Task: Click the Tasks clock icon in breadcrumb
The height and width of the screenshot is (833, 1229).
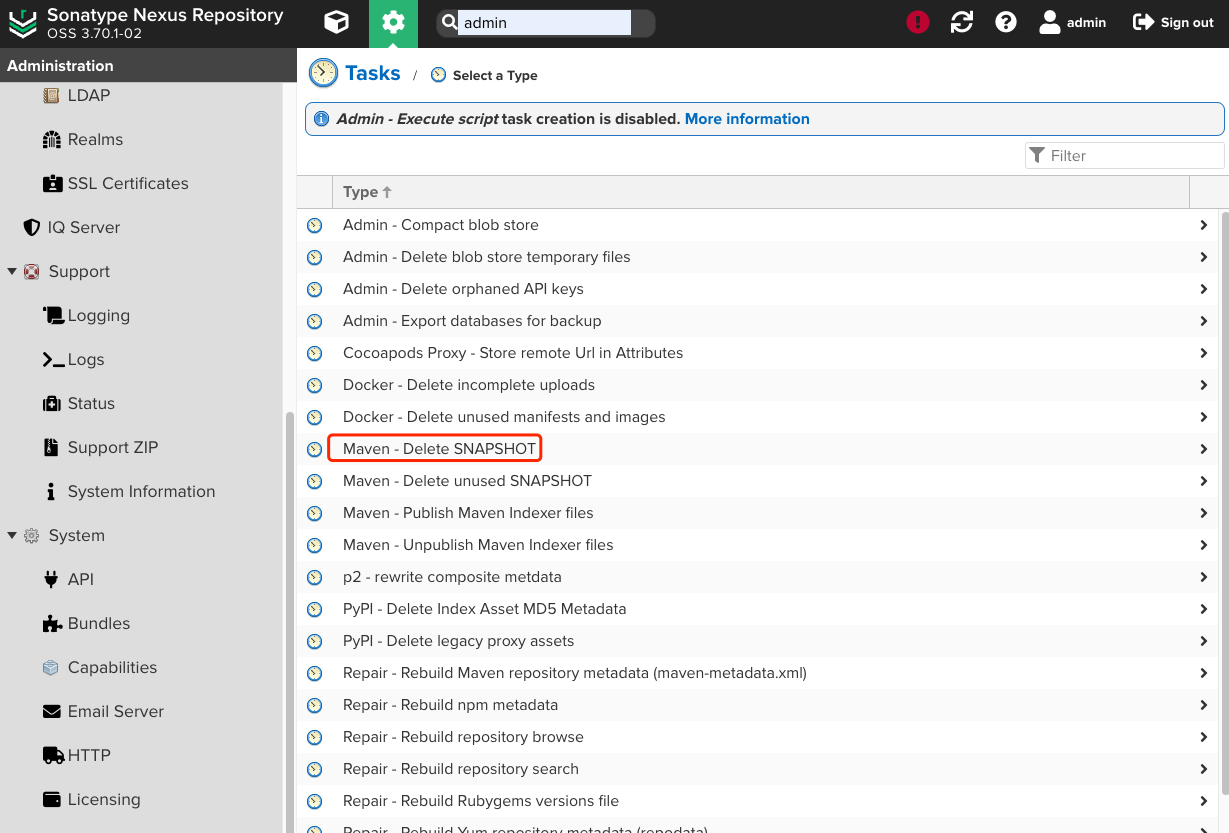Action: click(x=323, y=73)
